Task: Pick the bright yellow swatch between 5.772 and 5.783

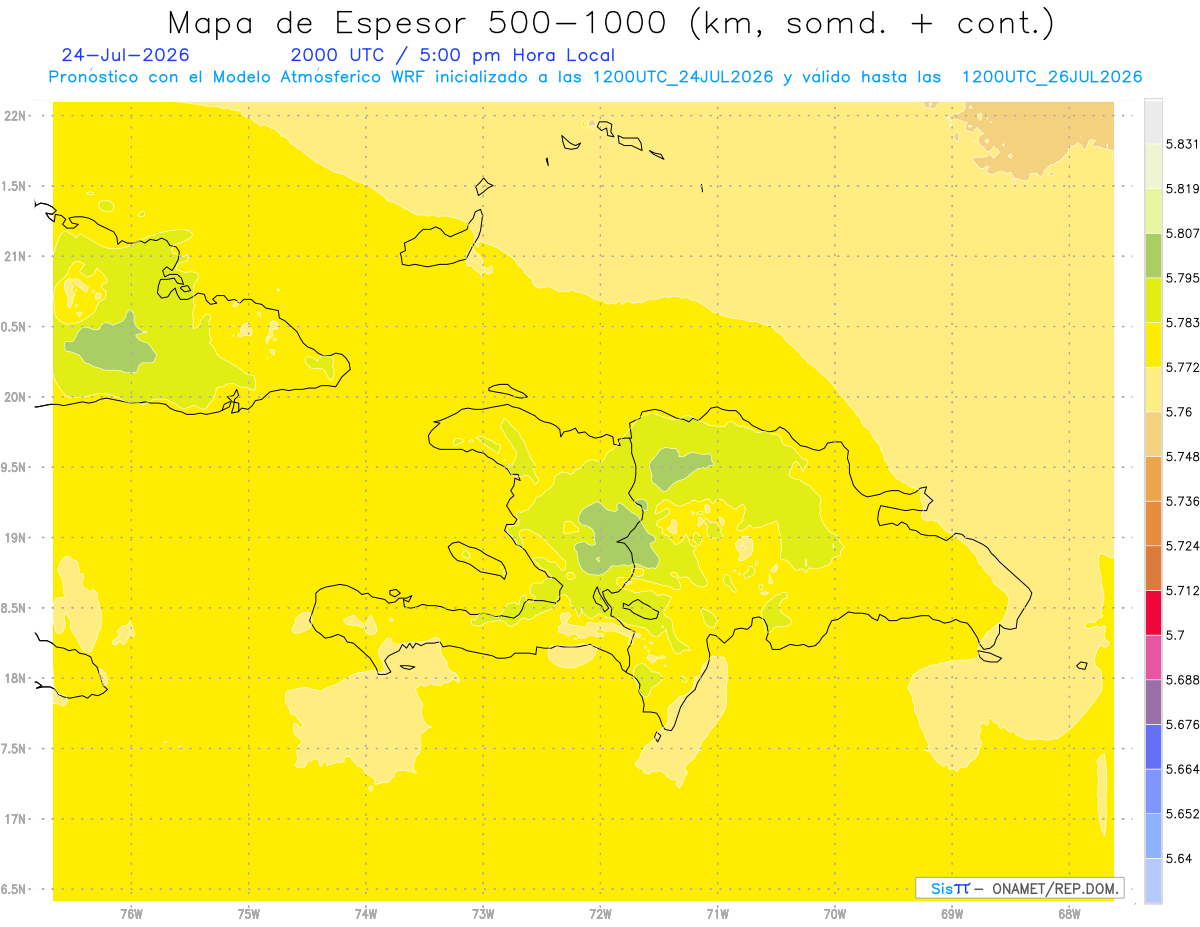Action: pyautogui.click(x=1153, y=344)
